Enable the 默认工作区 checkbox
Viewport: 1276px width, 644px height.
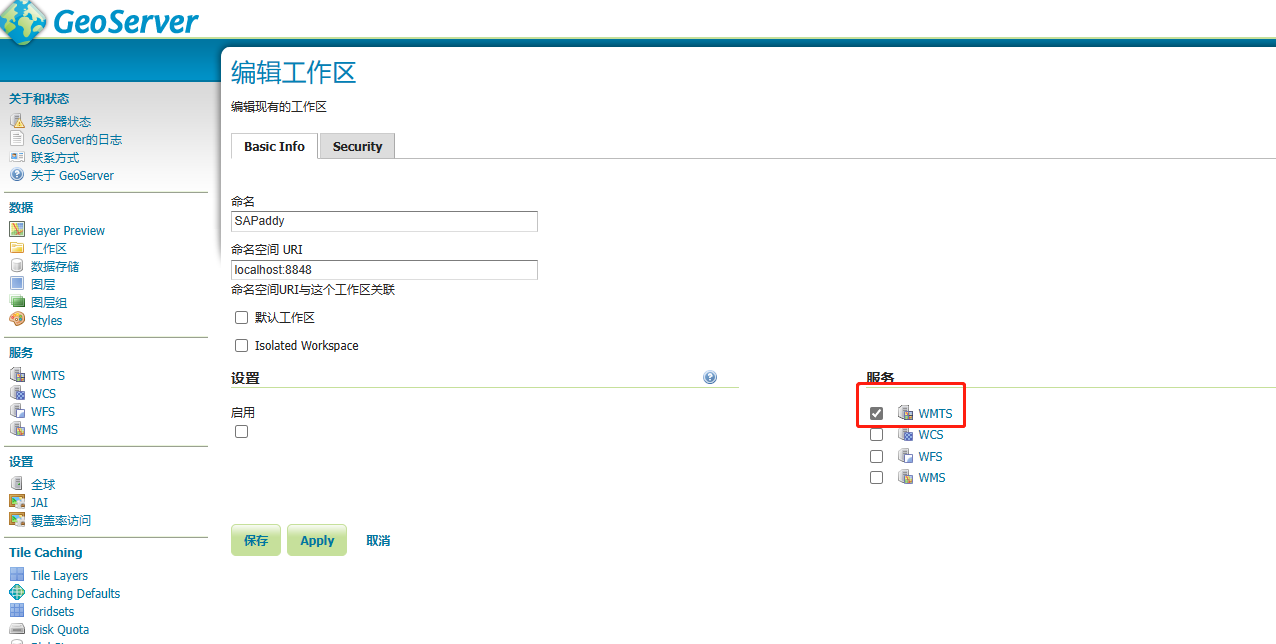tap(241, 317)
